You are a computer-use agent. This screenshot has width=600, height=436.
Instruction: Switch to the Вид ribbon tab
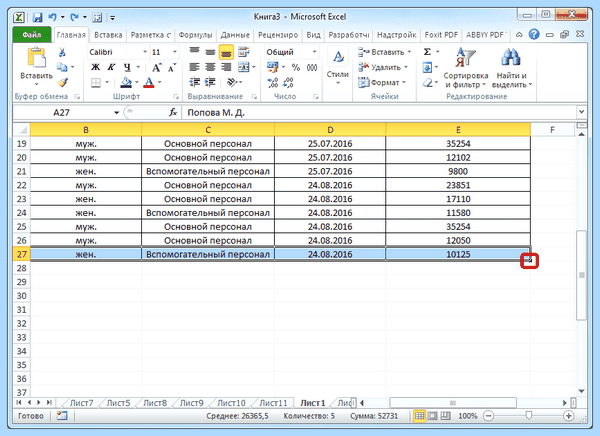[313, 35]
